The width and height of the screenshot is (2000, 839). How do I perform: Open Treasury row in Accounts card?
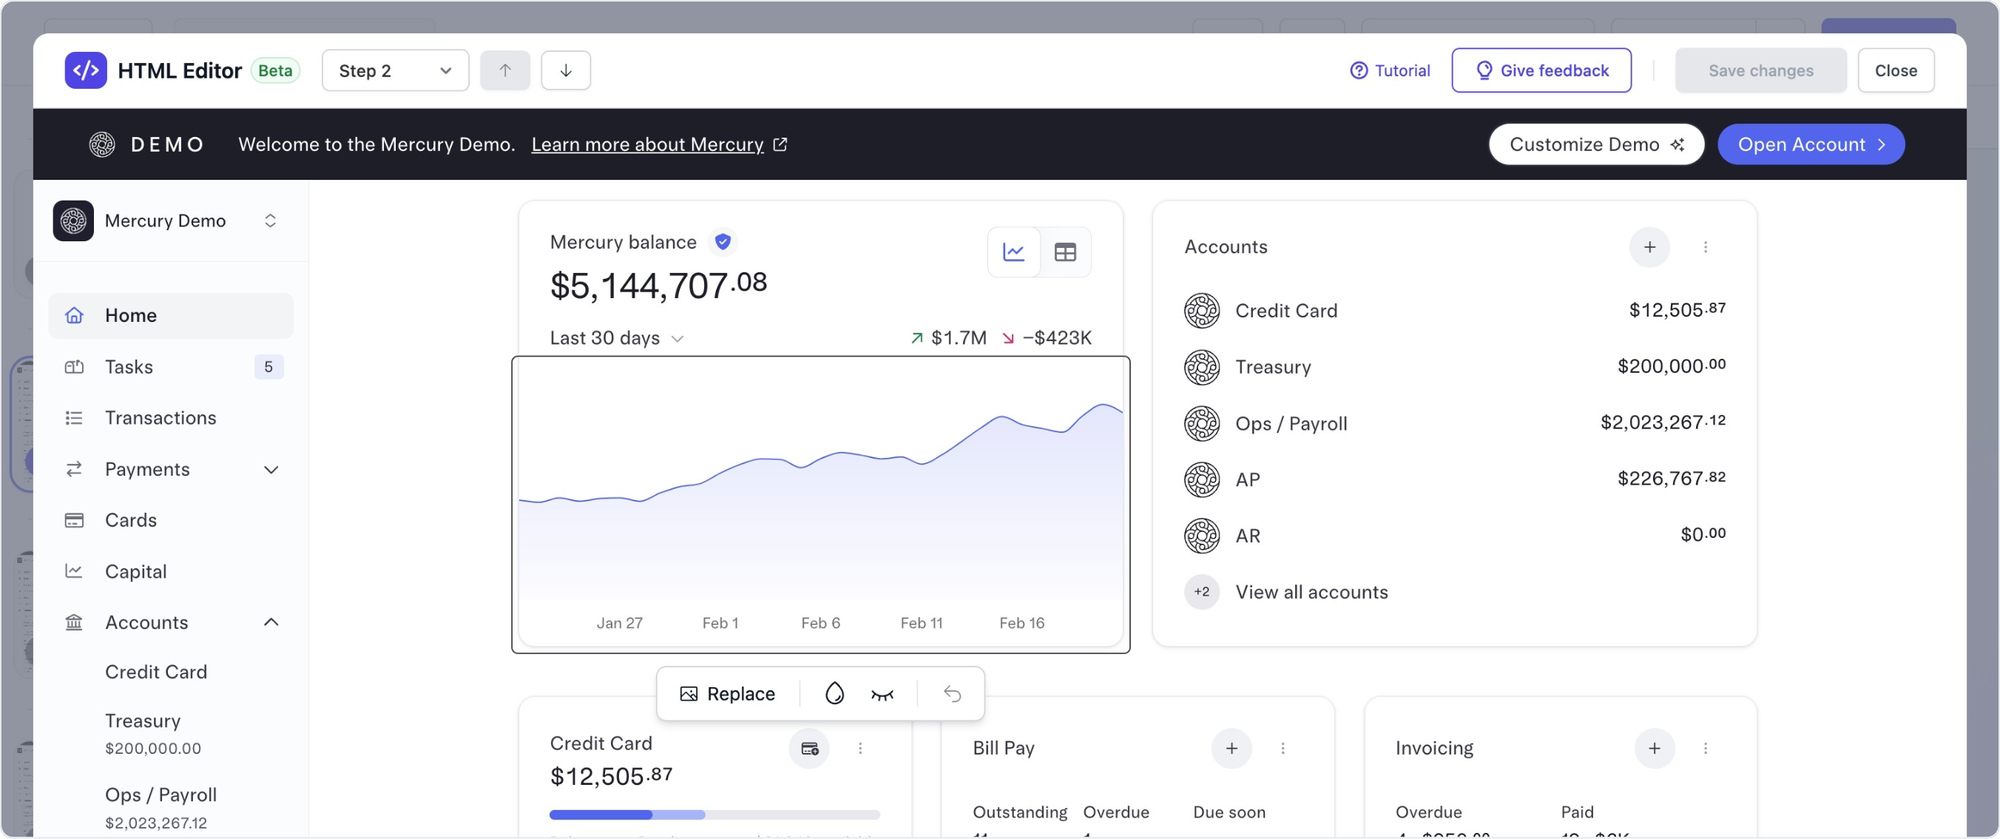(x=1455, y=367)
